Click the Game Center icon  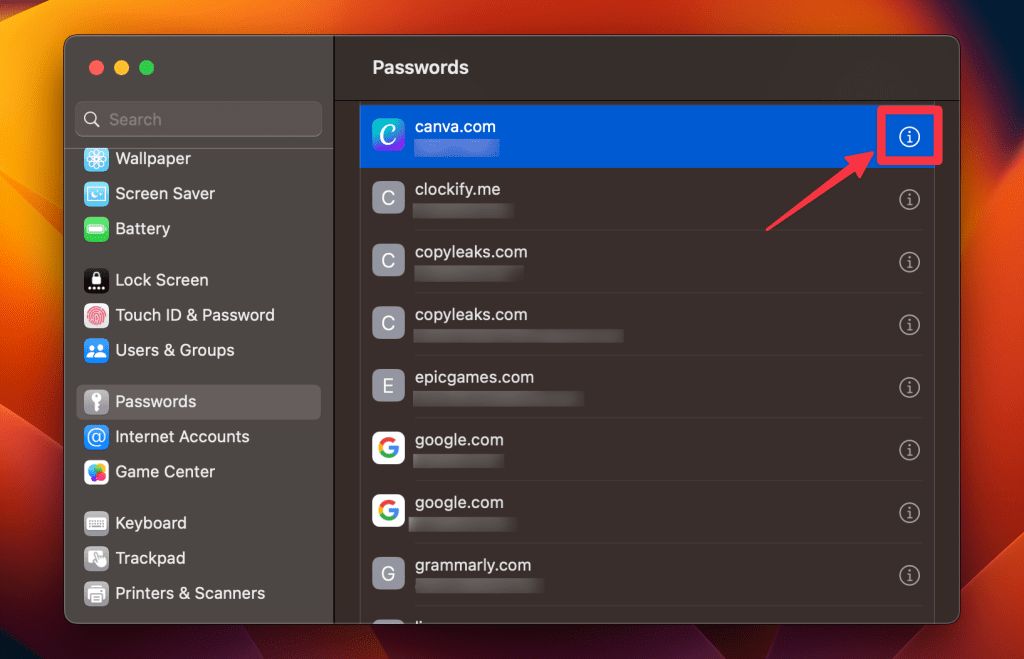click(x=96, y=472)
